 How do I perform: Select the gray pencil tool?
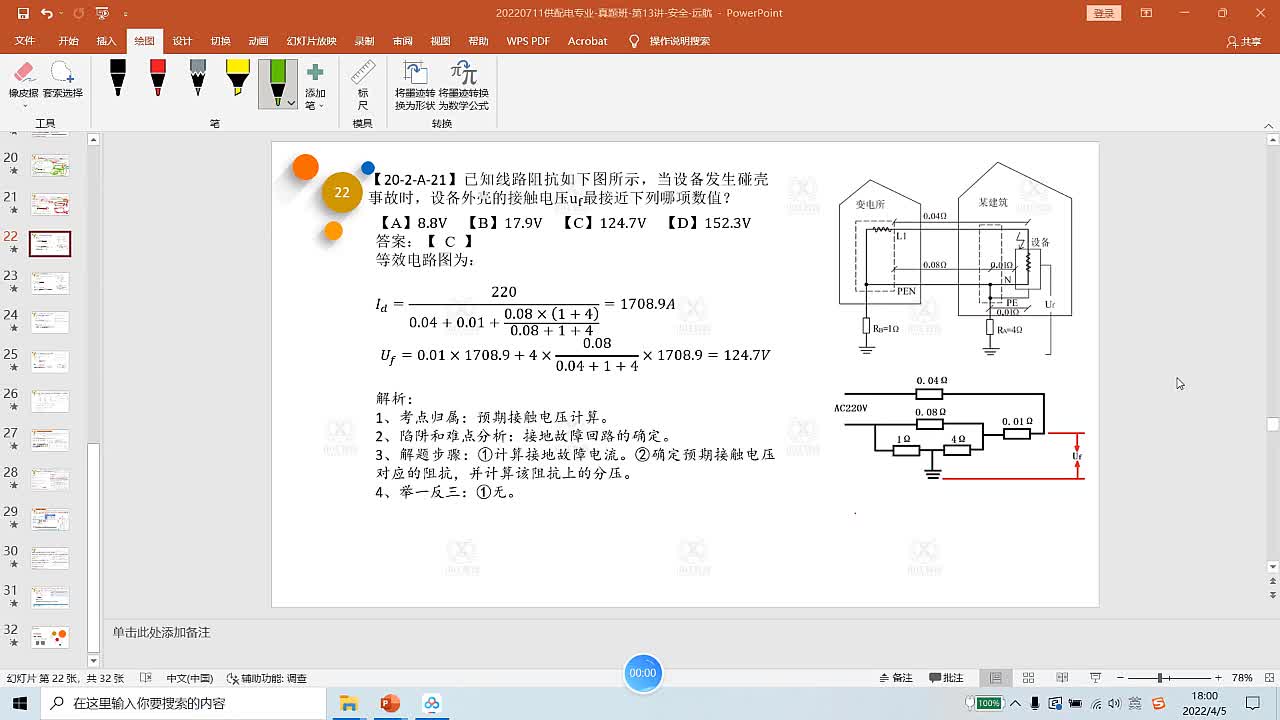point(197,78)
